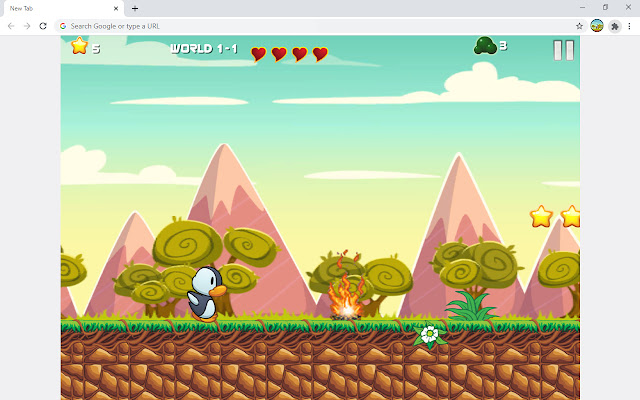Close the New Tab tab
The width and height of the screenshot is (640, 400).
tap(116, 8)
